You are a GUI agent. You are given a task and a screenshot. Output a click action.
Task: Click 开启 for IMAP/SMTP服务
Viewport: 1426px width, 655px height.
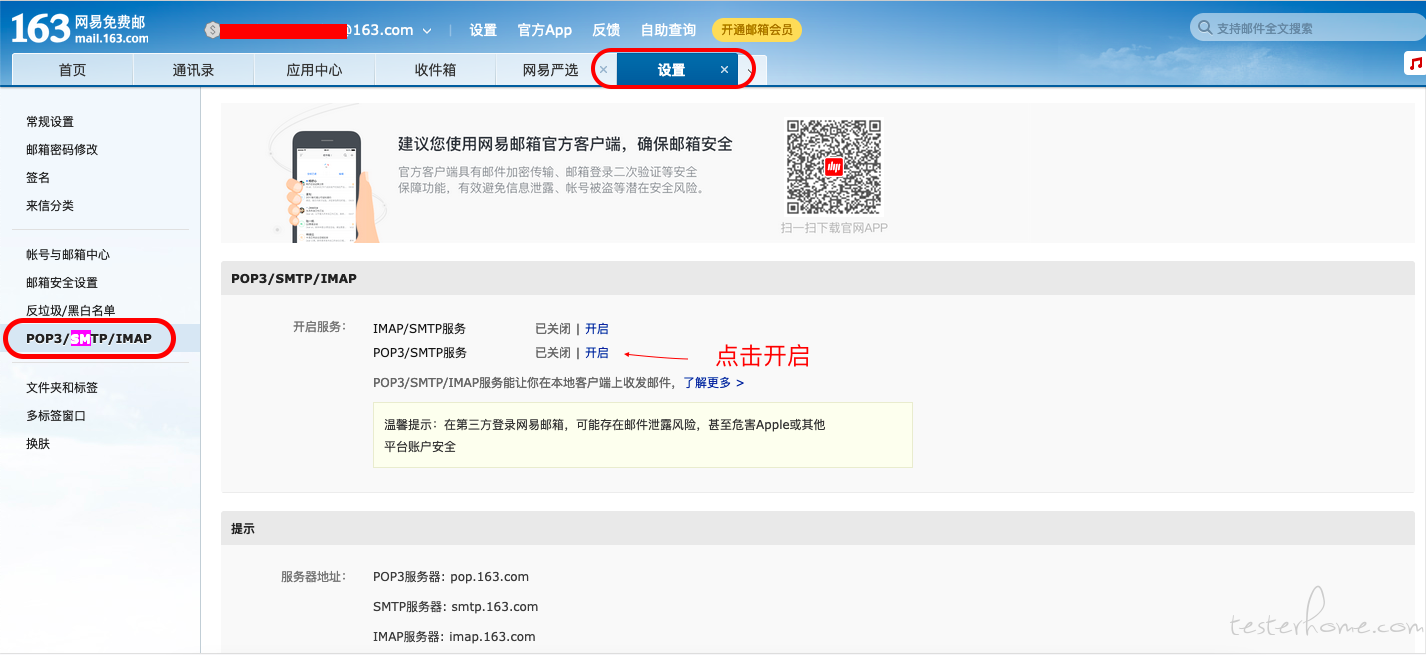pyautogui.click(x=597, y=329)
